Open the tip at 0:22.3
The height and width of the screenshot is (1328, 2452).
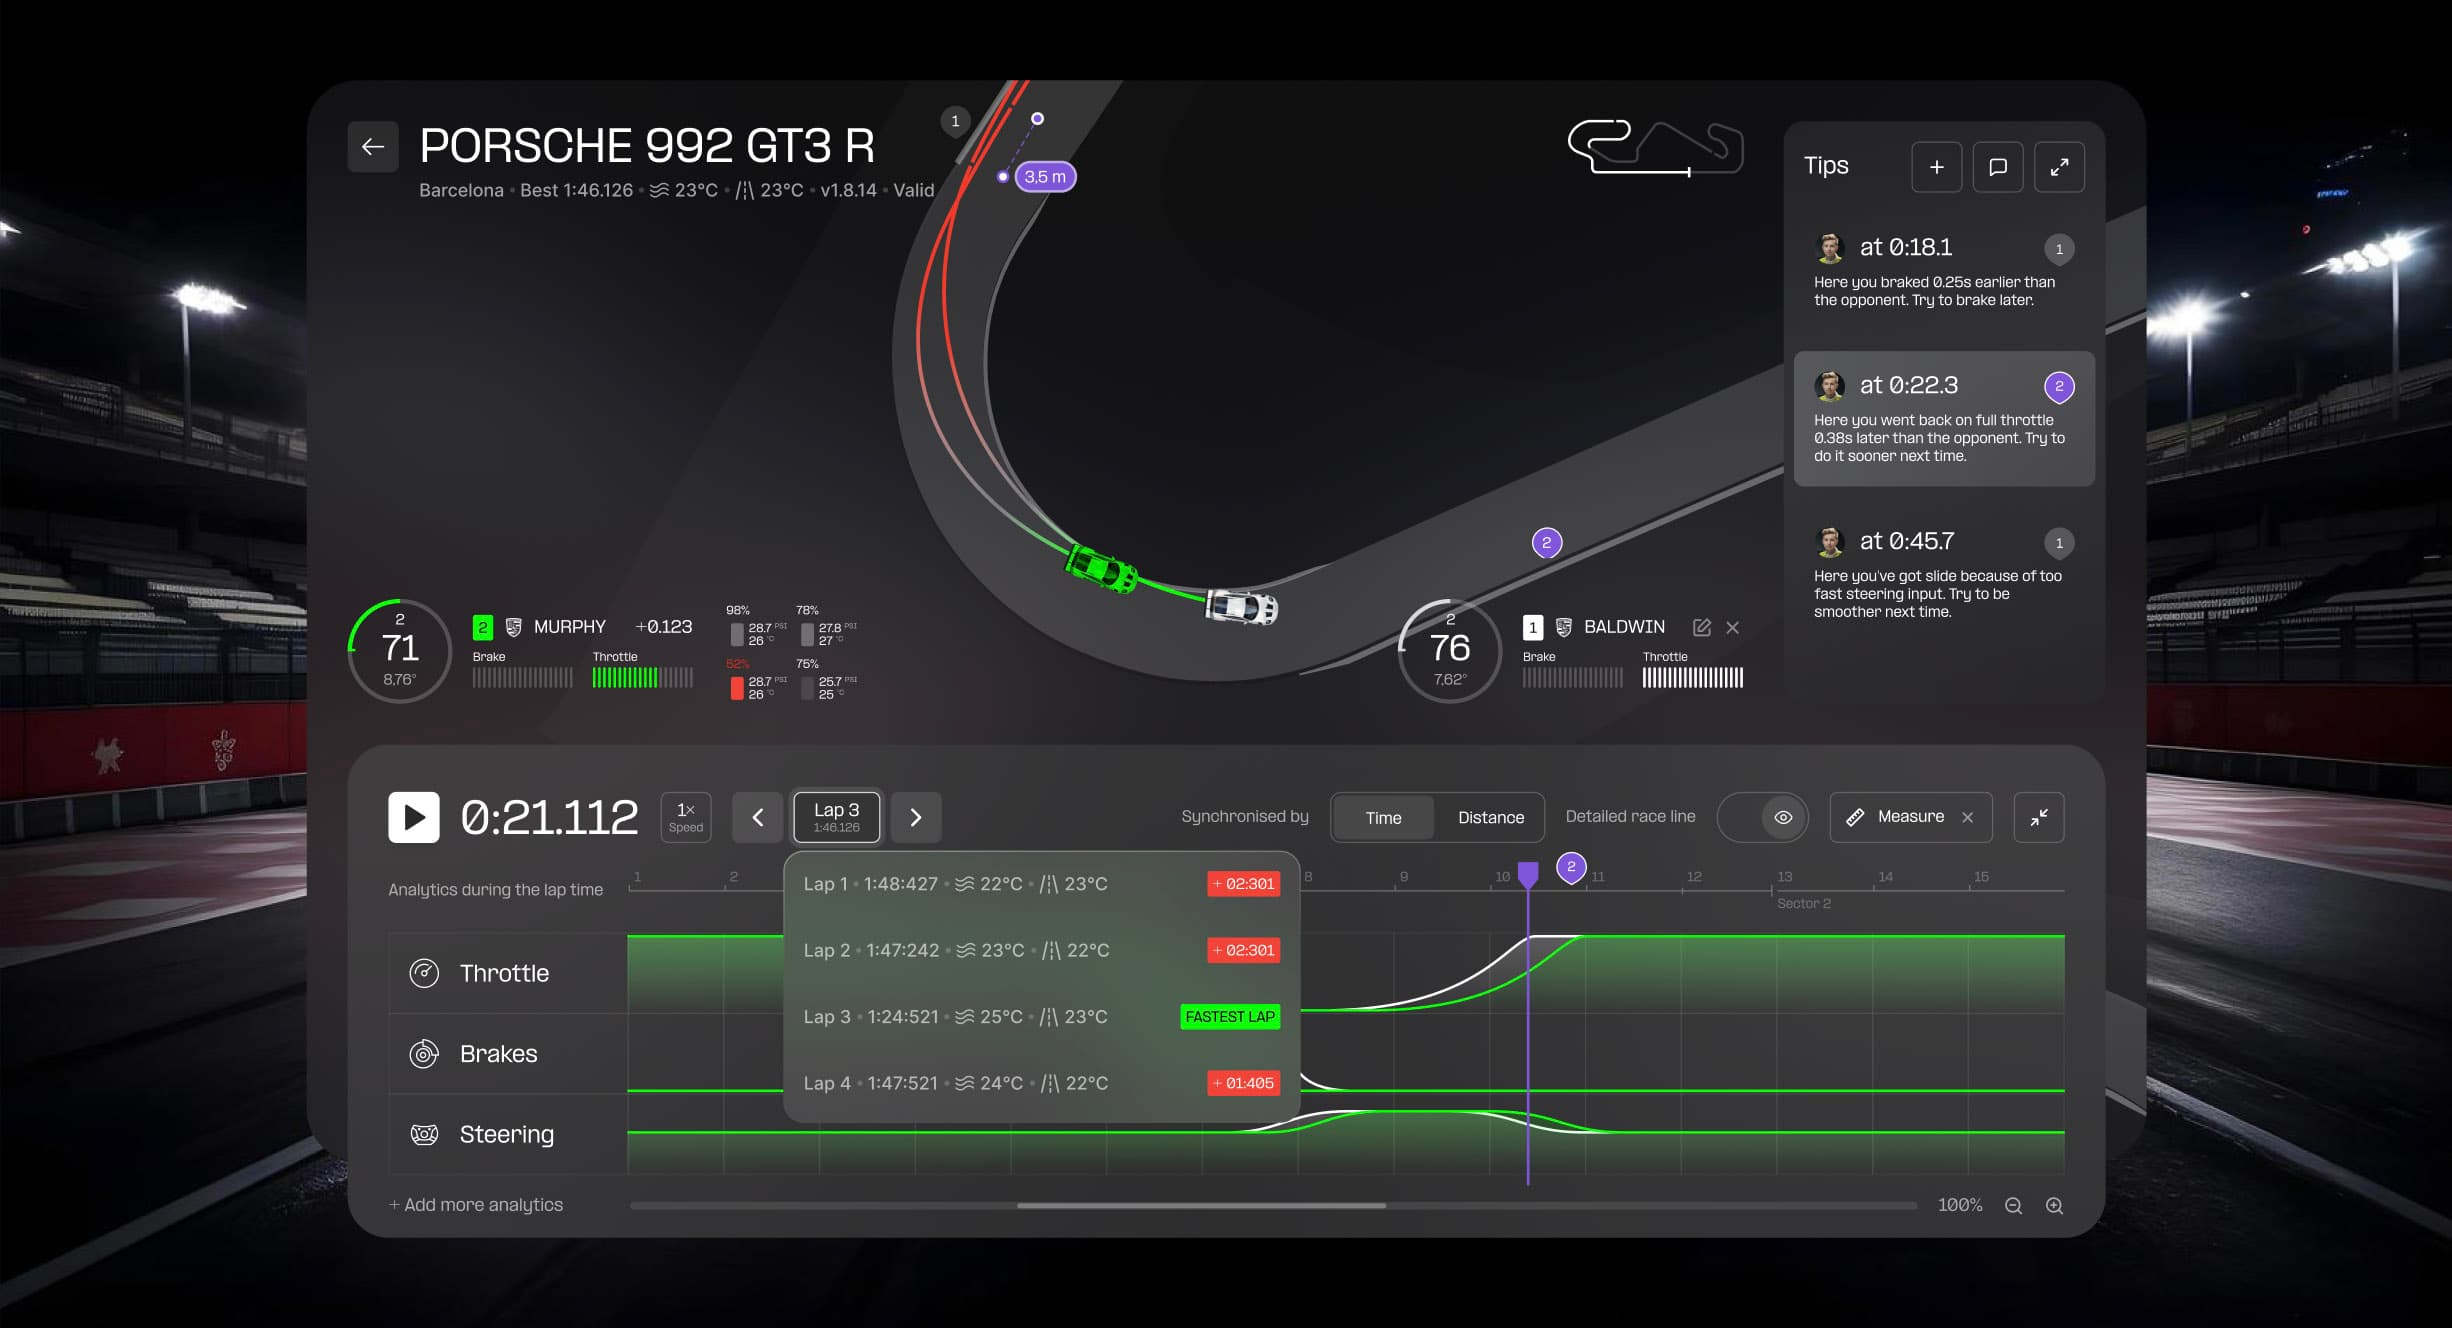[1943, 418]
